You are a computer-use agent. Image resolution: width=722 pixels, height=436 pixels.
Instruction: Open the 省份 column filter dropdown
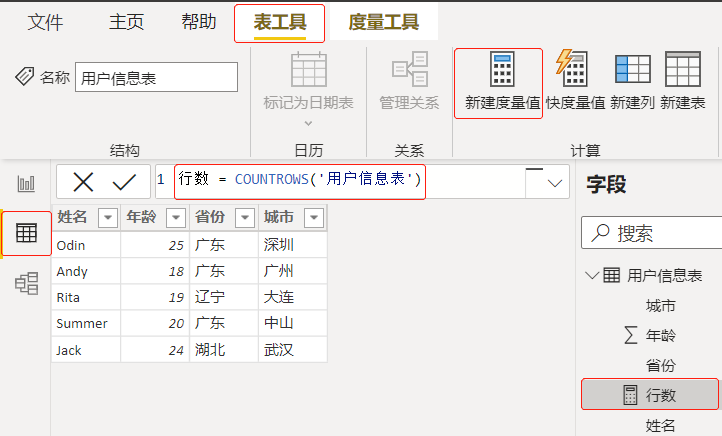point(245,217)
